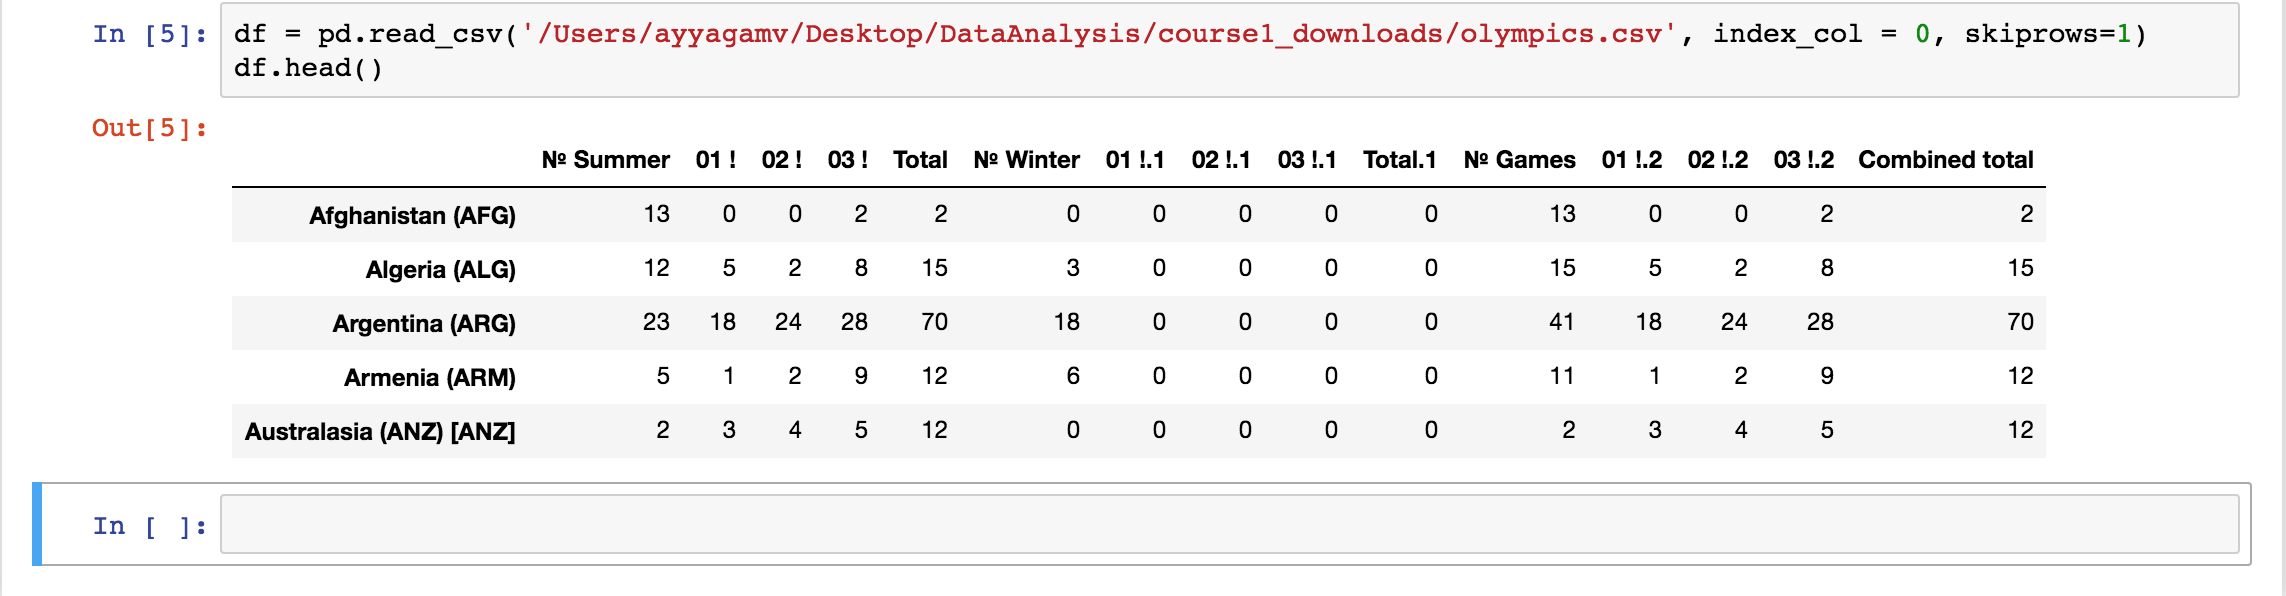Screen dimensions: 2286x596
Task: Click the Total.1 column header
Action: point(1400,160)
